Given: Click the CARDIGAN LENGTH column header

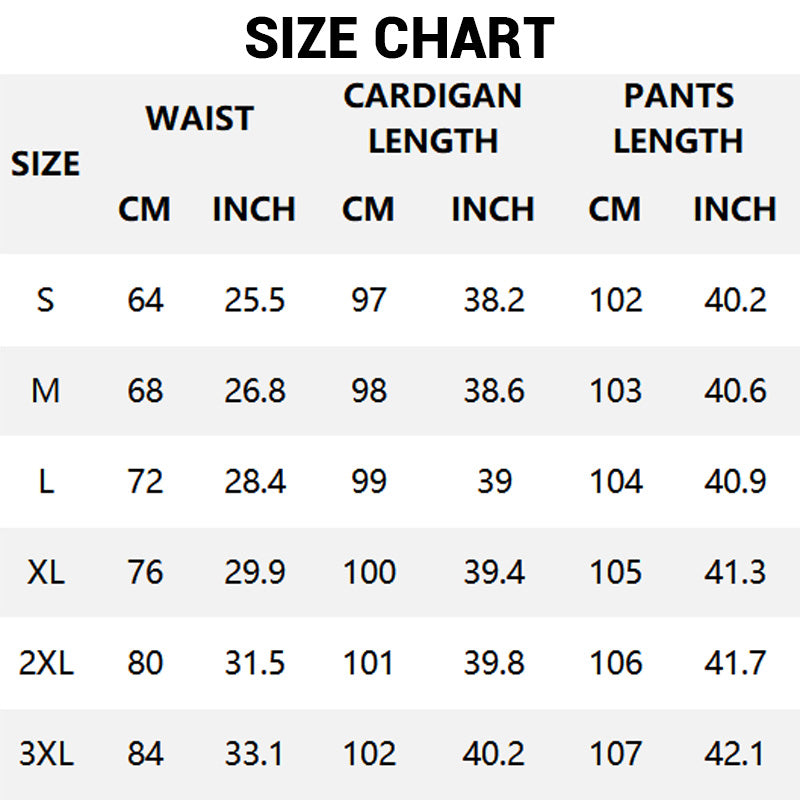Looking at the screenshot, I should click(432, 118).
